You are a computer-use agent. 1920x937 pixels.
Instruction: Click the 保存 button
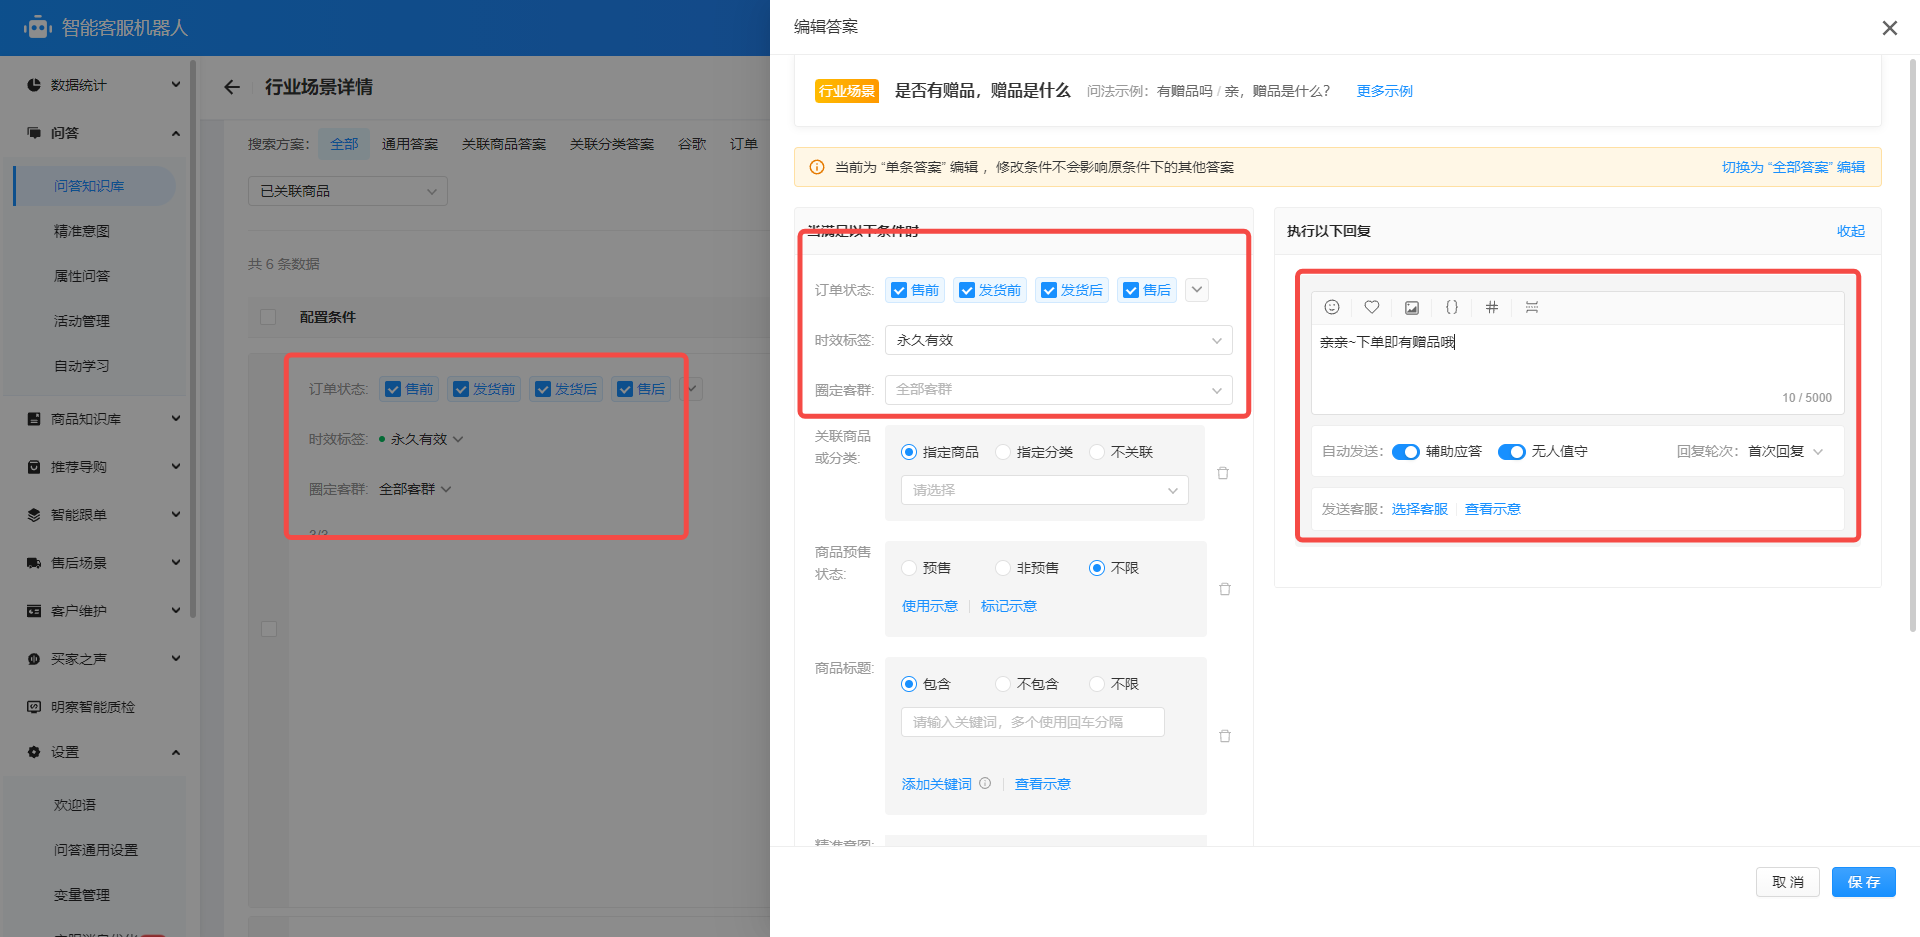tap(1864, 882)
